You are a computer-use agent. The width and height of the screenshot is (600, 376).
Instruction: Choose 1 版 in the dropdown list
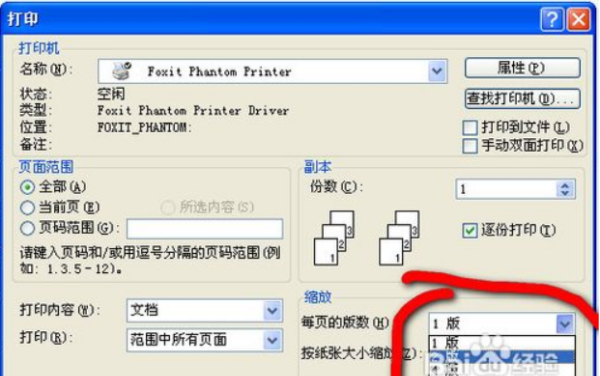pos(502,343)
